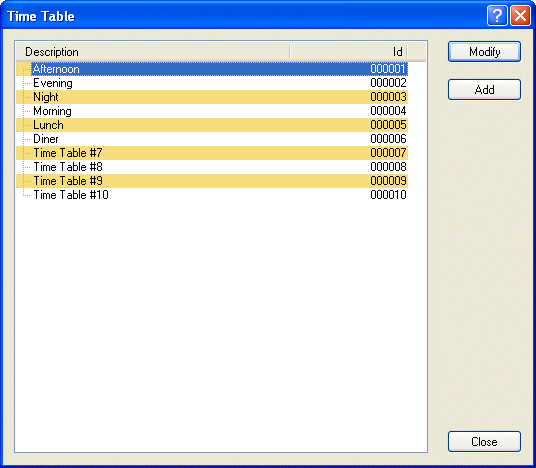Select the Evening time table entry
The width and height of the screenshot is (536, 468).
click(212, 83)
